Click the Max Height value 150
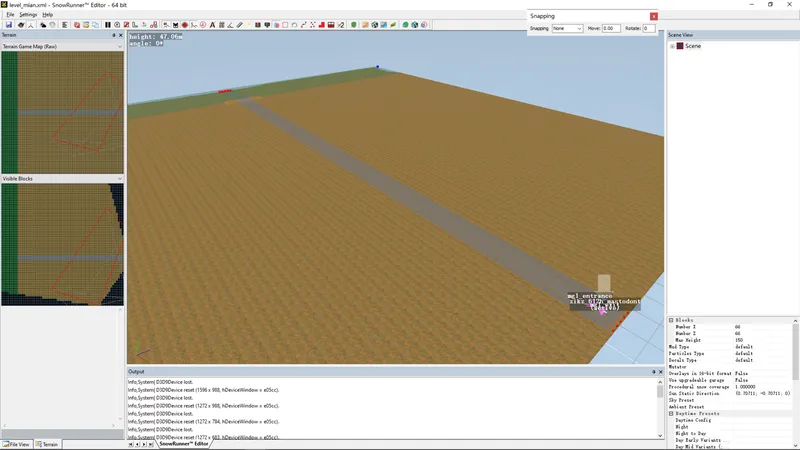 point(738,340)
